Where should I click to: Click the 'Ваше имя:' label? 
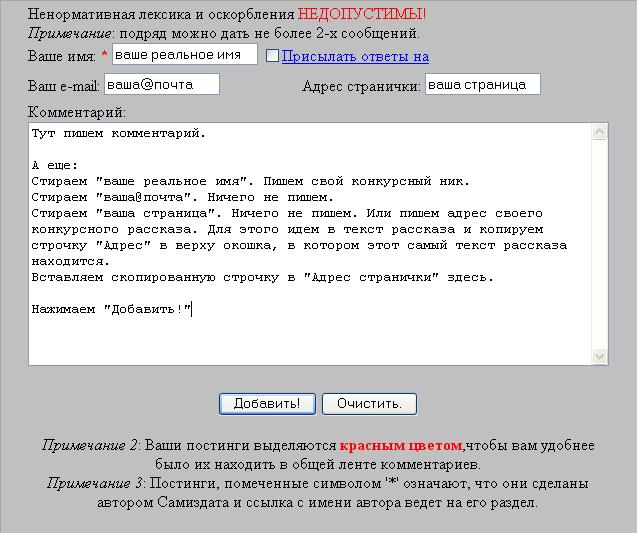pos(61,56)
